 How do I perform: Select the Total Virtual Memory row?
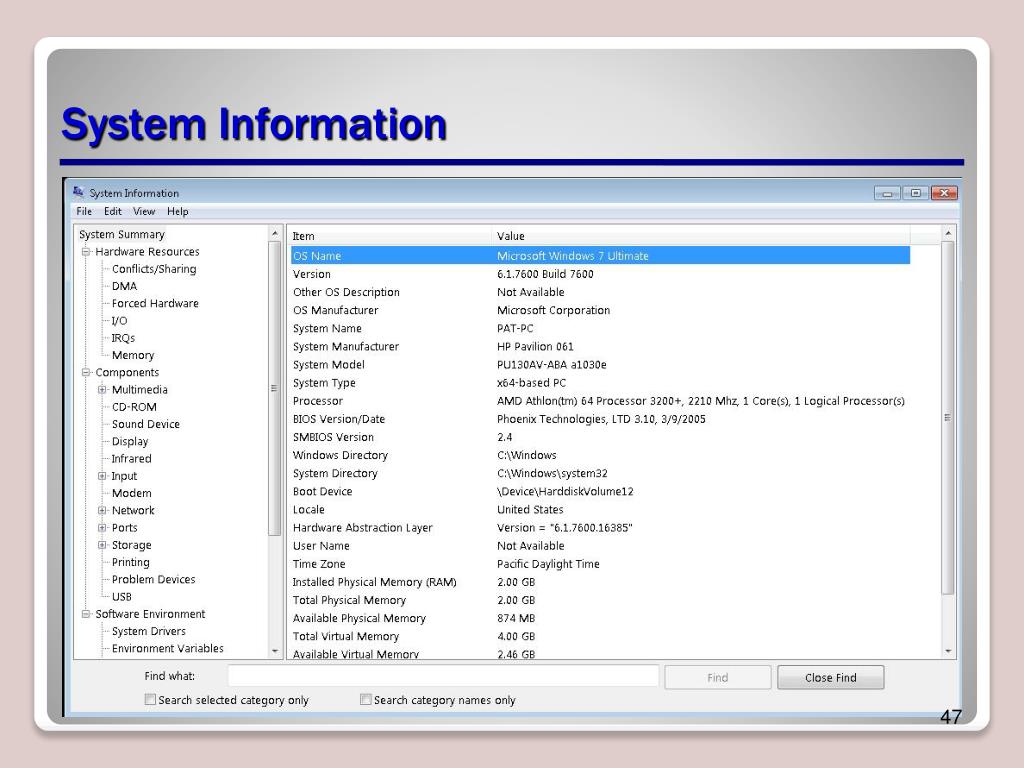600,637
